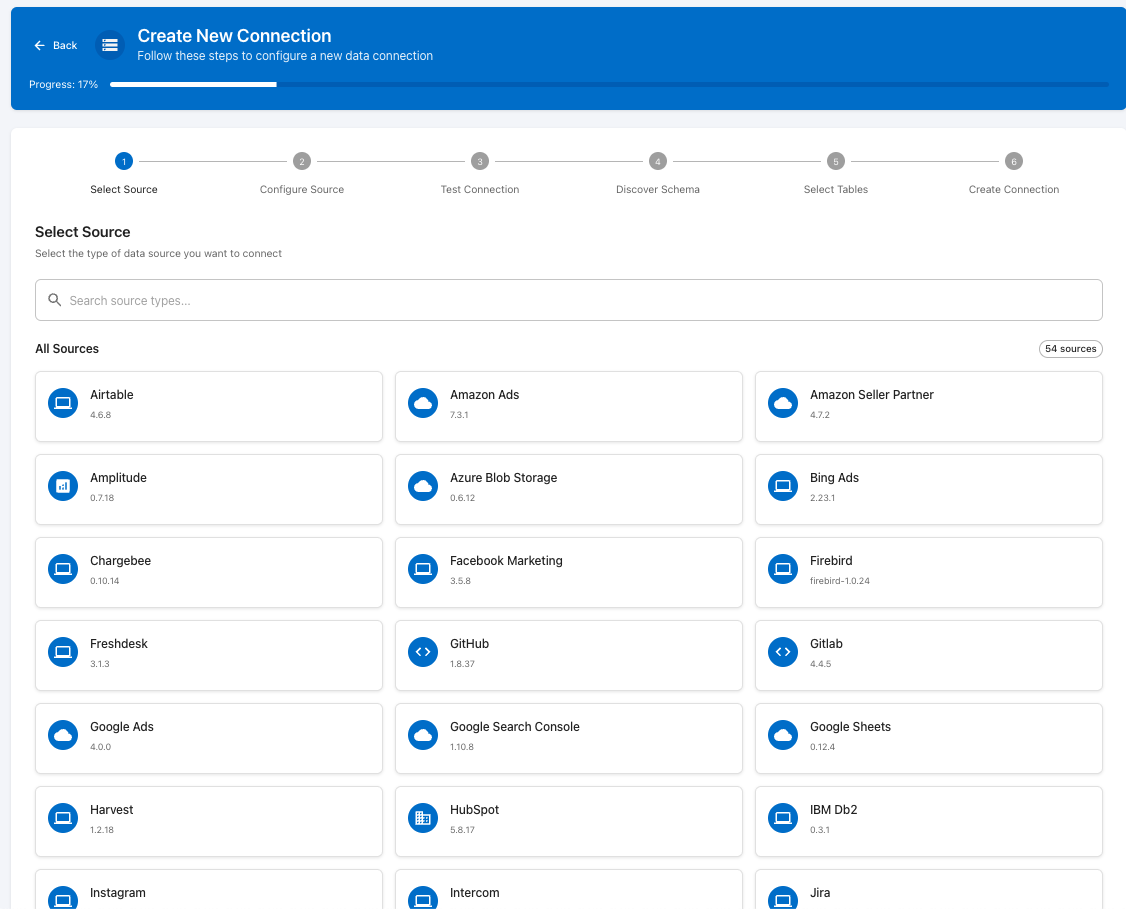Select the Jira name label
This screenshot has width=1126, height=909.
[x=820, y=893]
